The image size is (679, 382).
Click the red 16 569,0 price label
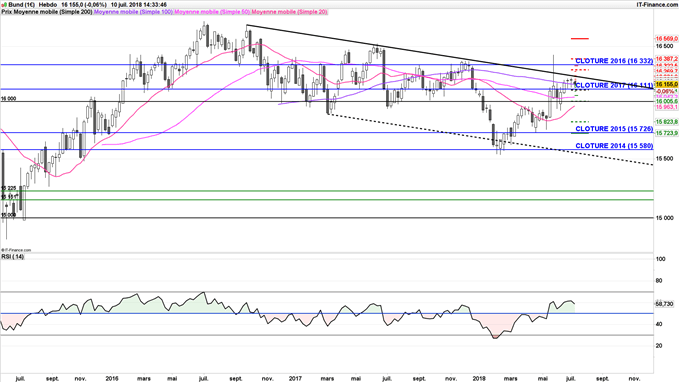pos(666,39)
